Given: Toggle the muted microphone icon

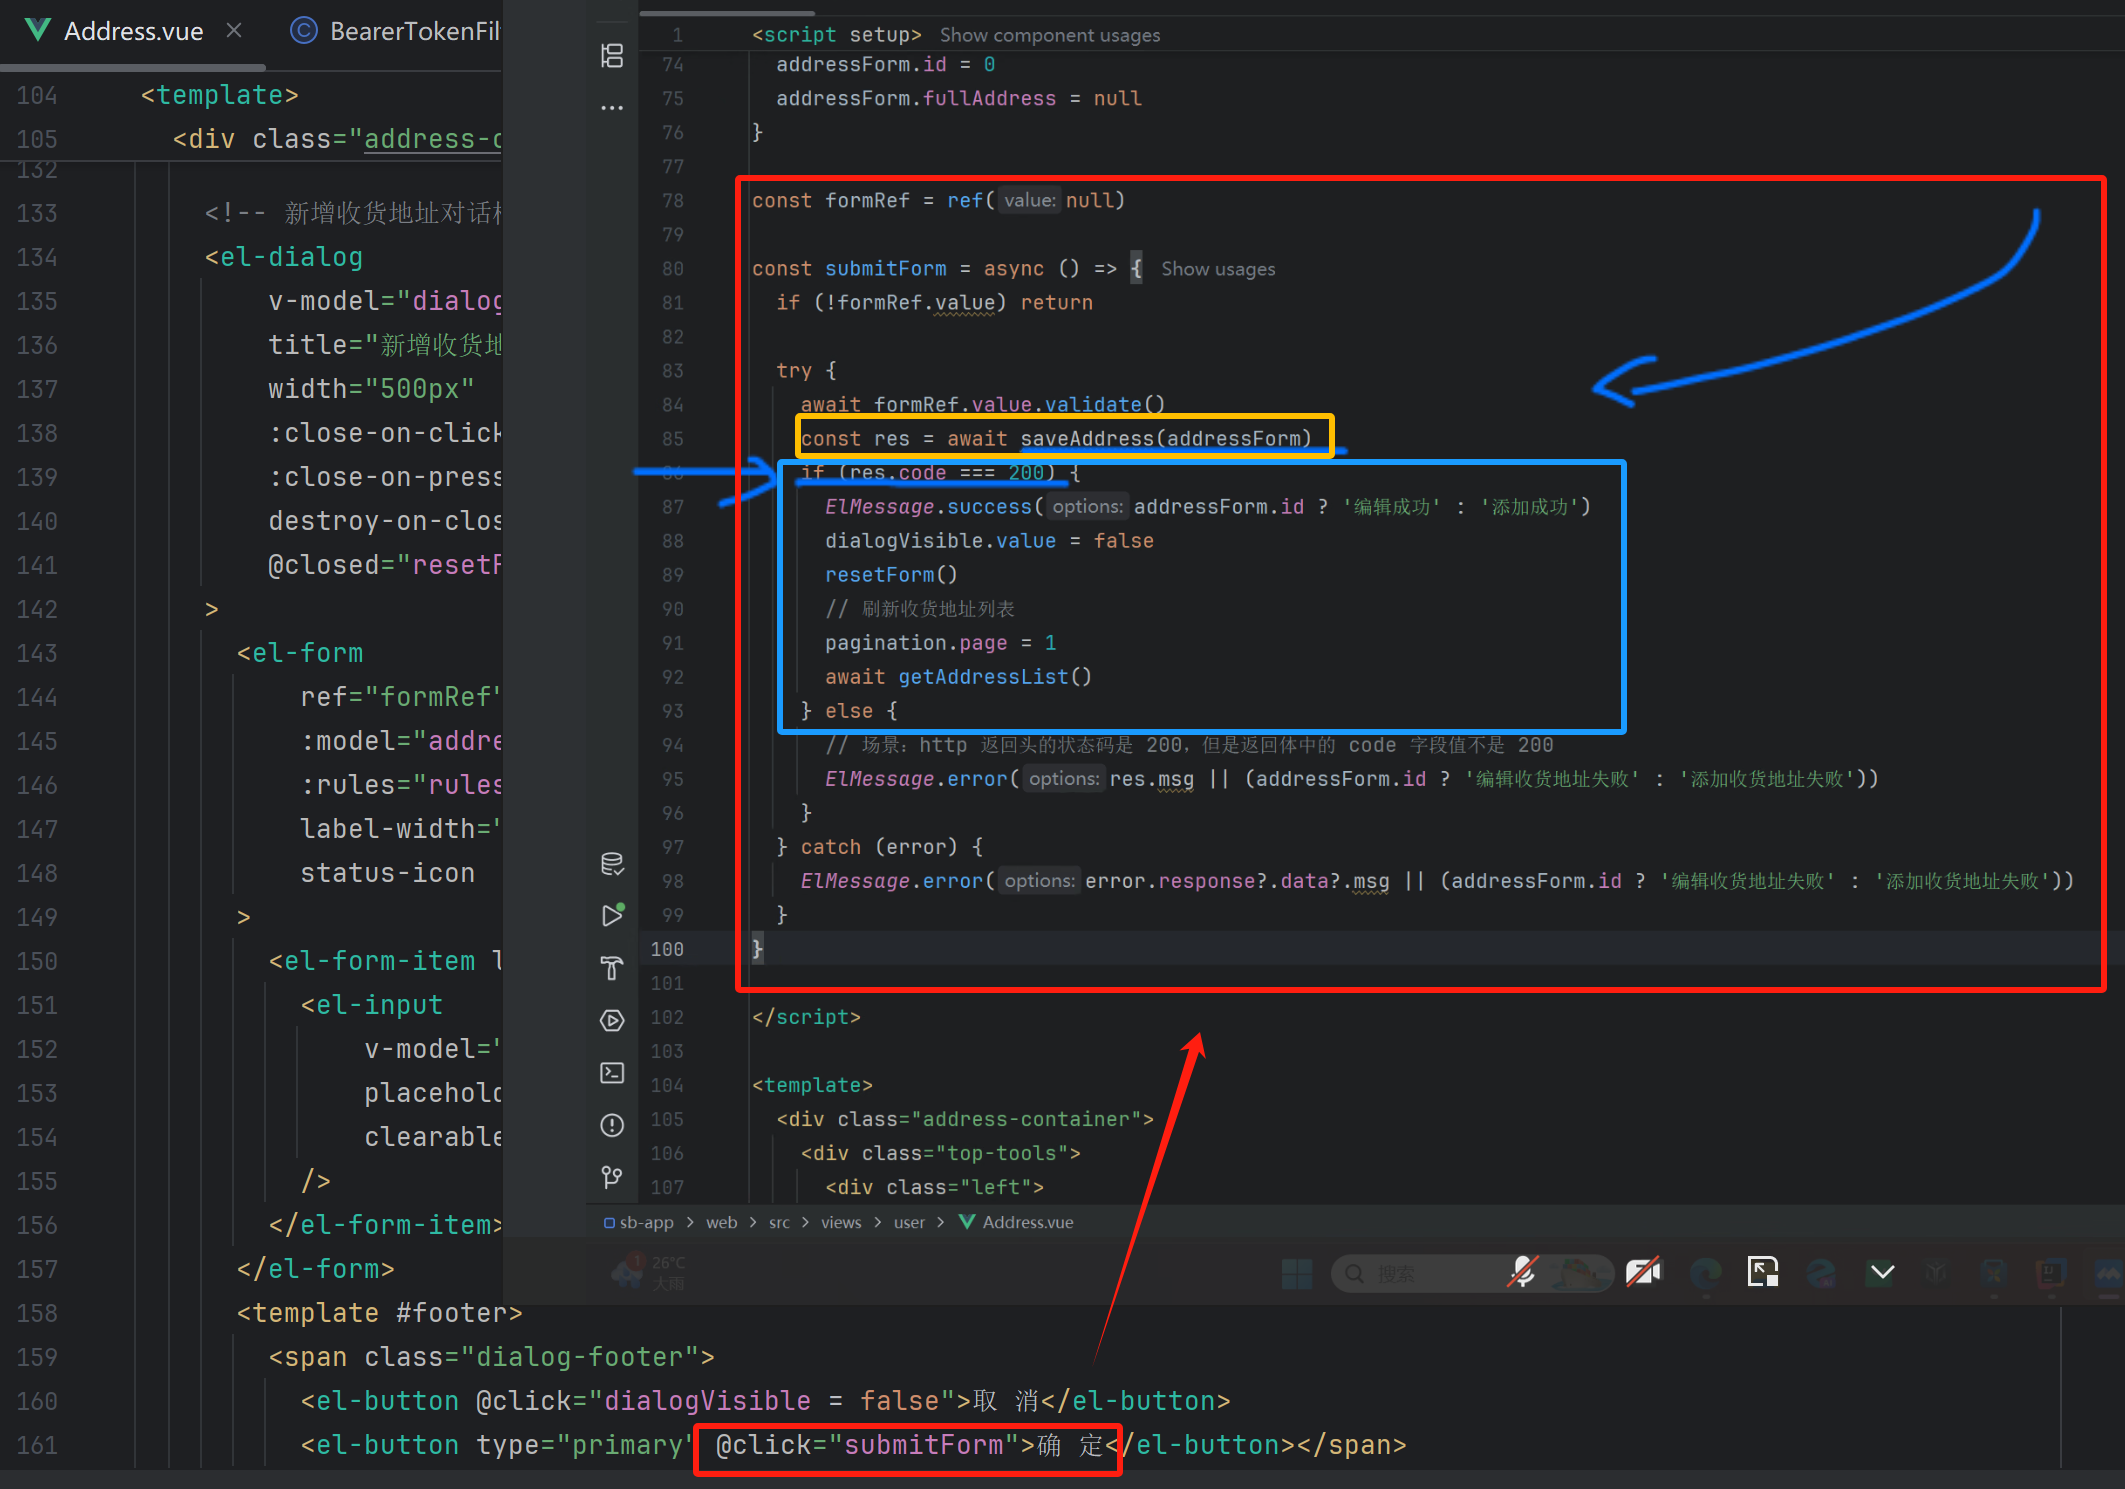Looking at the screenshot, I should (x=1523, y=1272).
